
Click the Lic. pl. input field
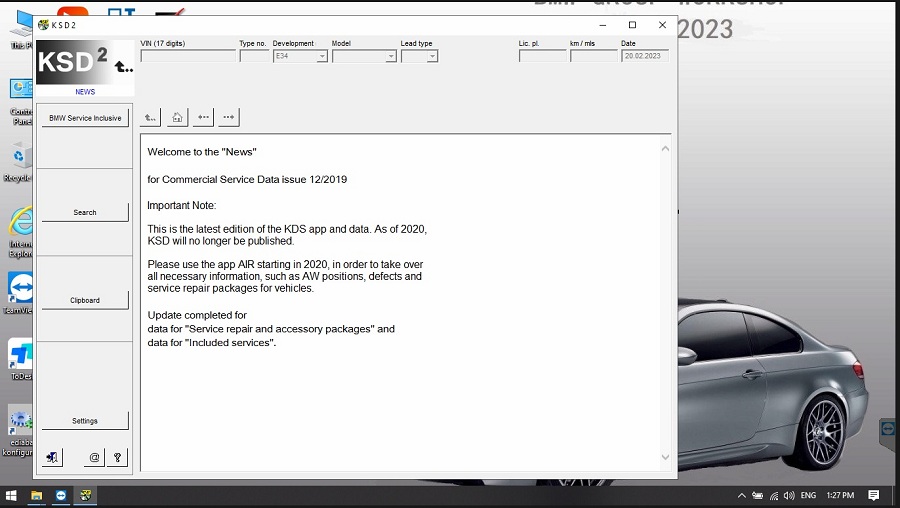[x=542, y=56]
